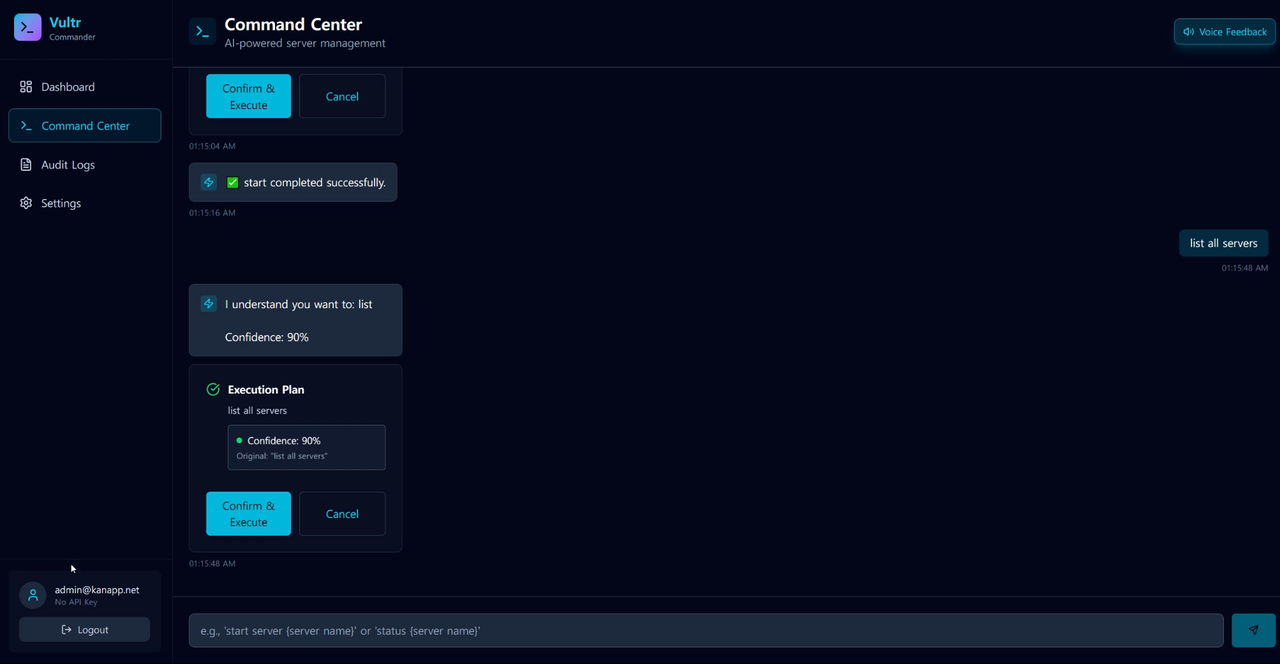The image size is (1280, 664).
Task: Click the 01:15:16 AM timestamp
Action: click(x=212, y=213)
